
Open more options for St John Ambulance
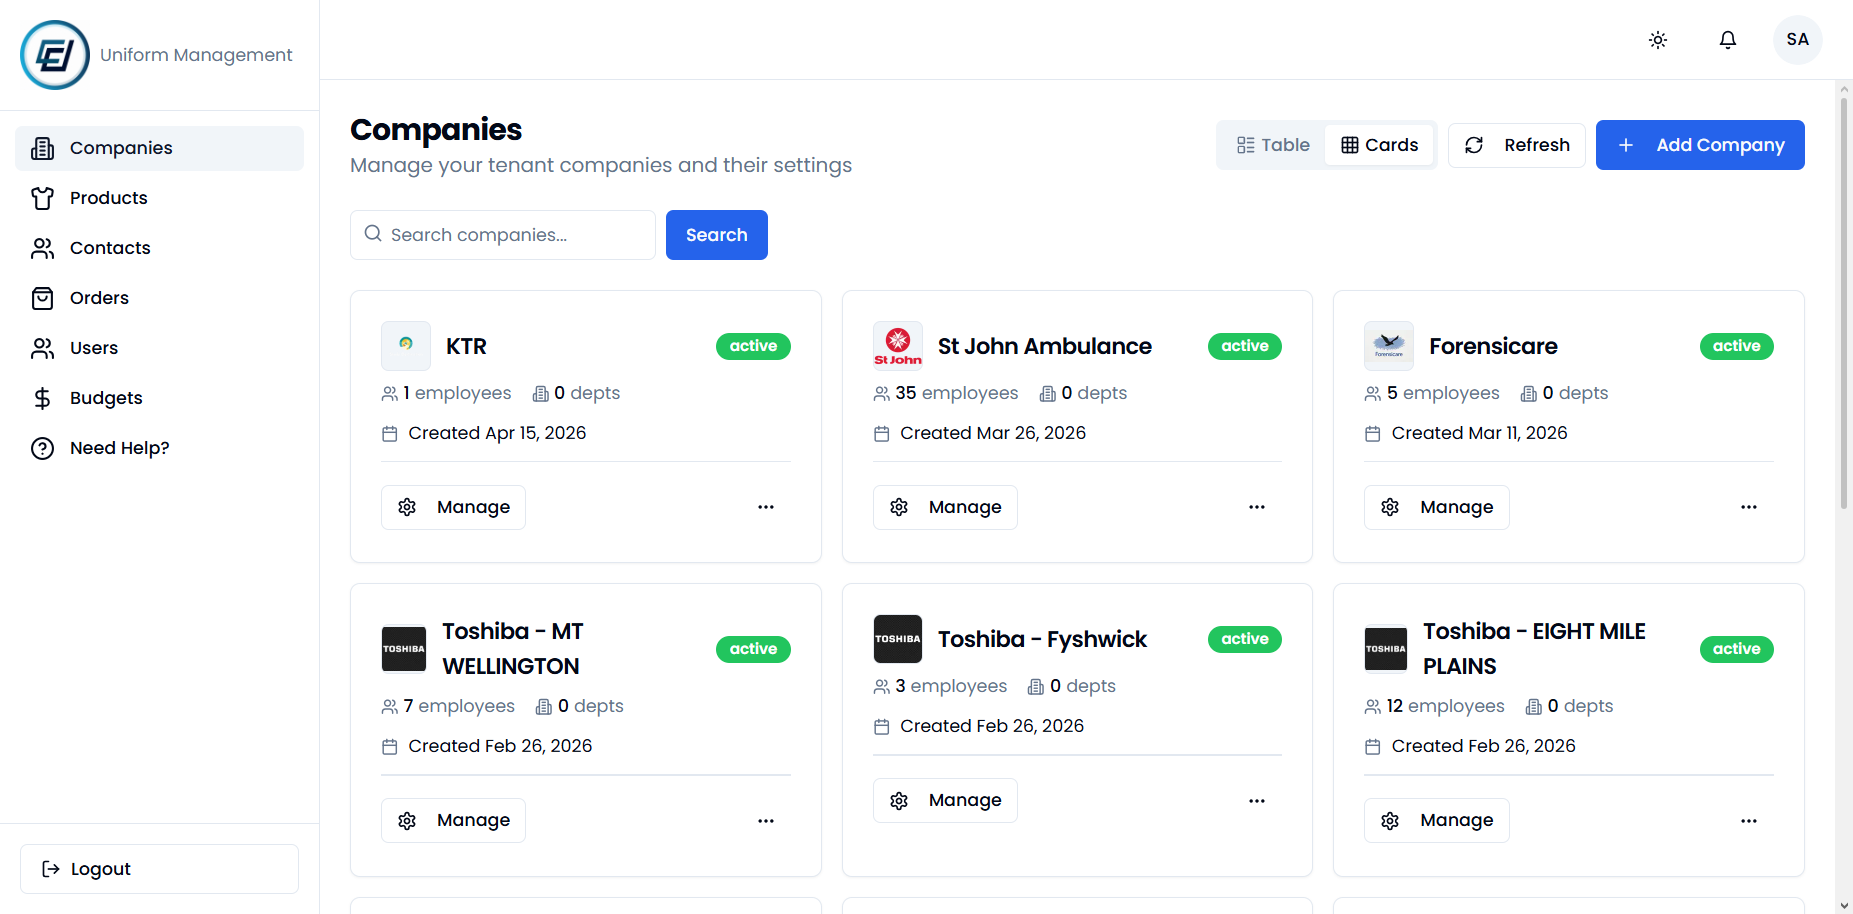tap(1257, 507)
